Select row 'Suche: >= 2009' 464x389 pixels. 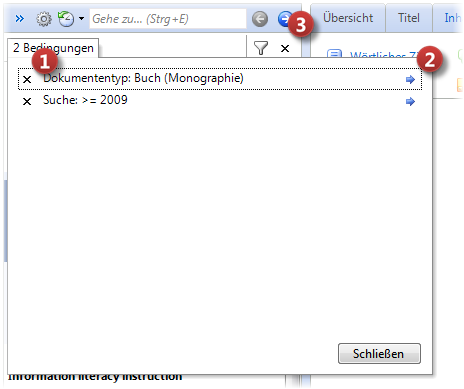(x=220, y=101)
